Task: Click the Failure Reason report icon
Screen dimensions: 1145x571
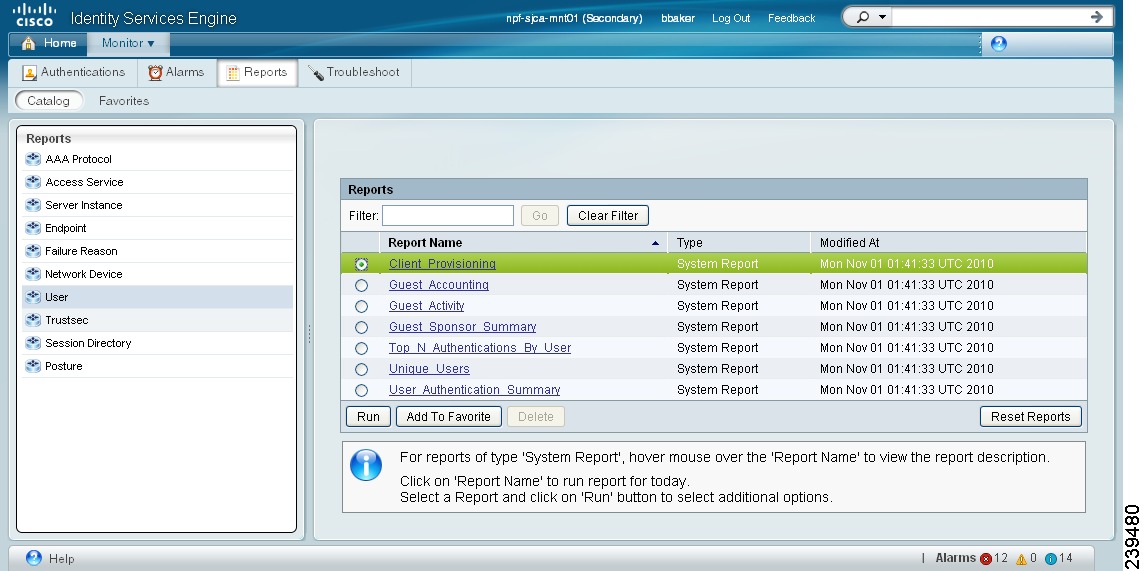Action: (x=33, y=251)
